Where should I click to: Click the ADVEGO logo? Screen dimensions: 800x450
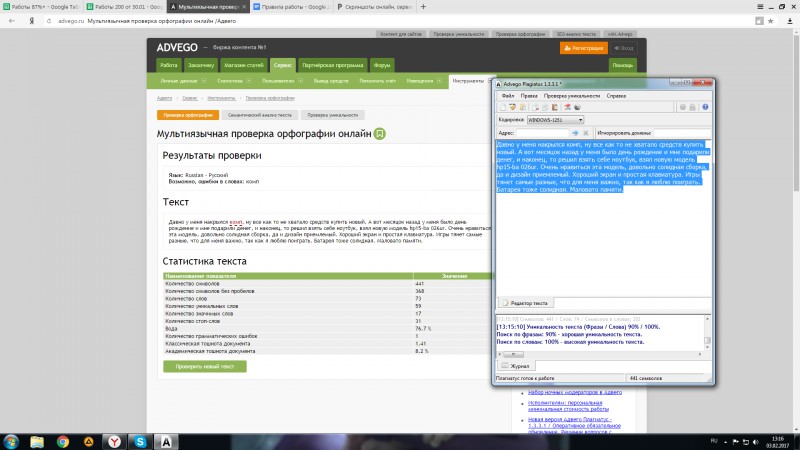coord(177,47)
